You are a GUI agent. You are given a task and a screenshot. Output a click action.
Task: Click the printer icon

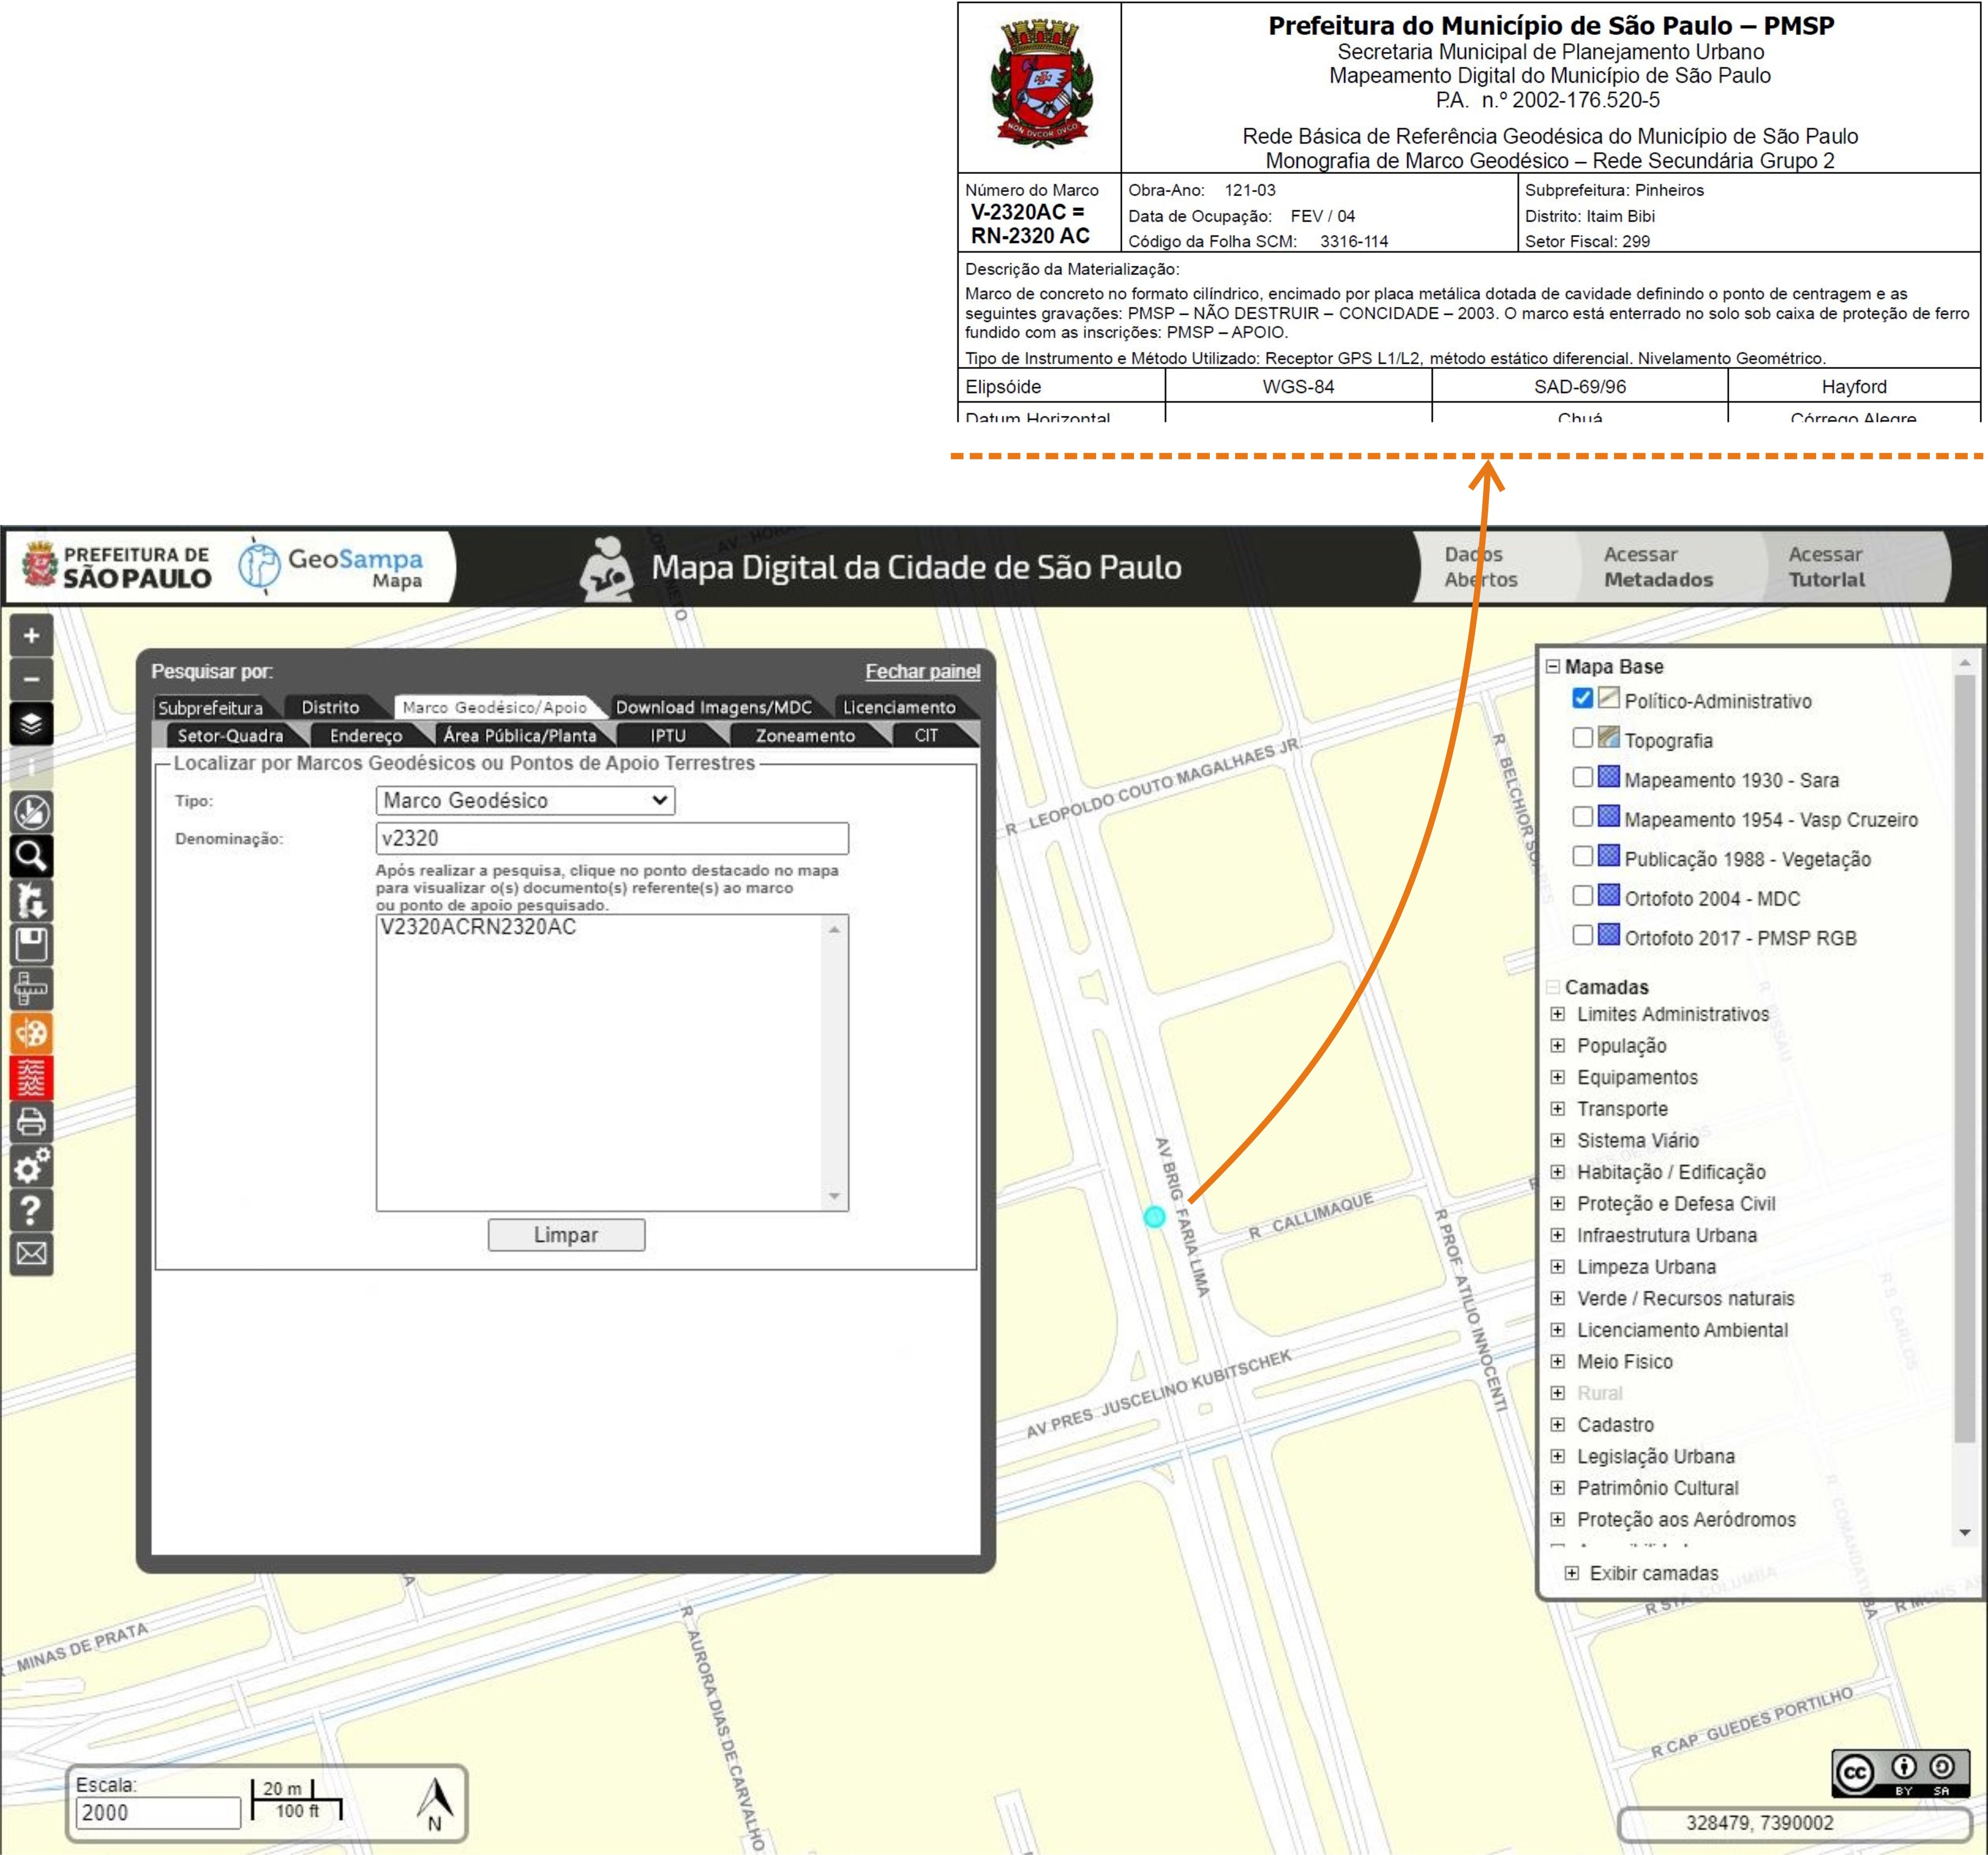[x=31, y=1121]
